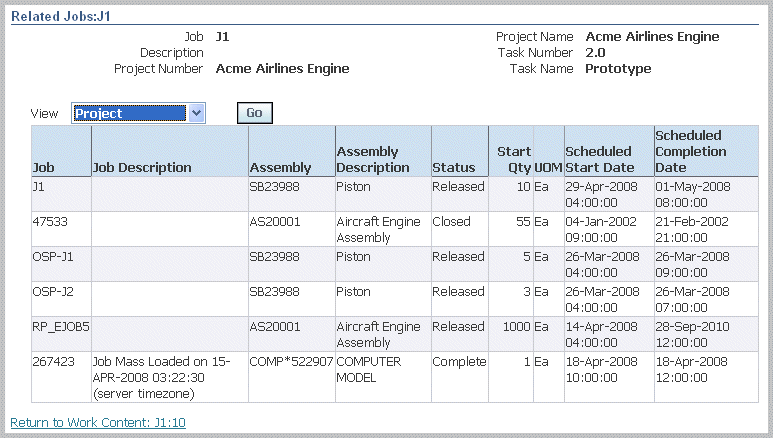Click the Job column header

click(x=62, y=151)
